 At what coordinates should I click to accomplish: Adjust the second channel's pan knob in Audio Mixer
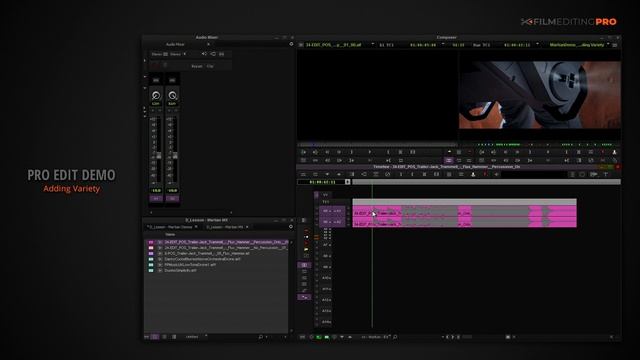(172, 96)
